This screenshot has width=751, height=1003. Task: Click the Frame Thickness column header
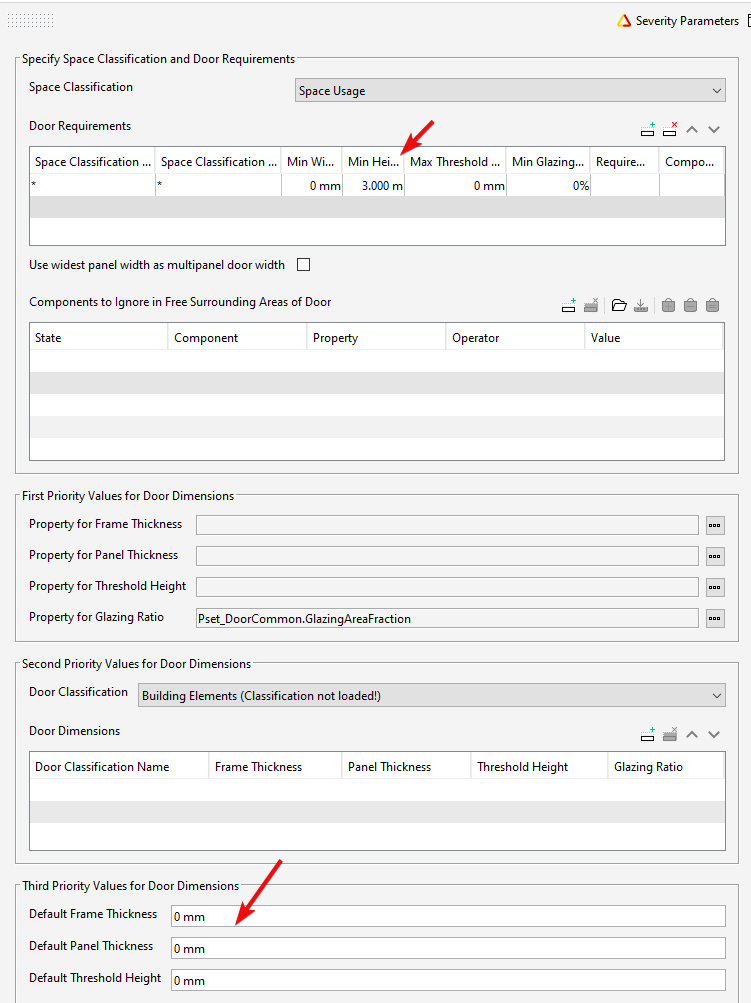[275, 766]
